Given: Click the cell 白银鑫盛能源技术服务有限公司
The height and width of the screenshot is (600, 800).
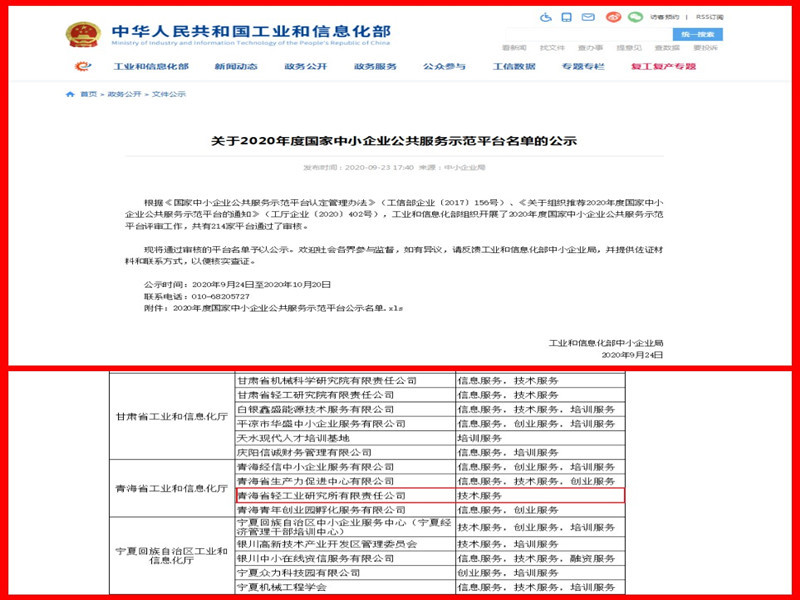Looking at the screenshot, I should pyautogui.click(x=344, y=409).
